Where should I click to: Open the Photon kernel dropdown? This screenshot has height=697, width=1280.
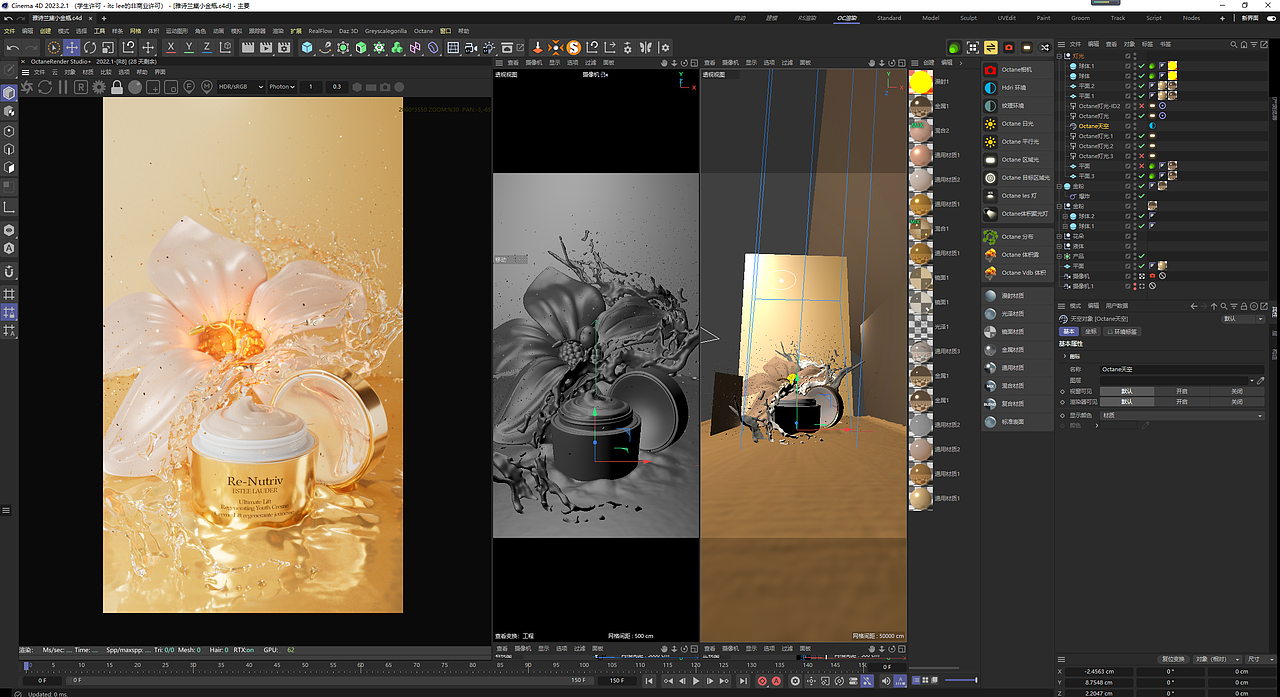pyautogui.click(x=282, y=87)
